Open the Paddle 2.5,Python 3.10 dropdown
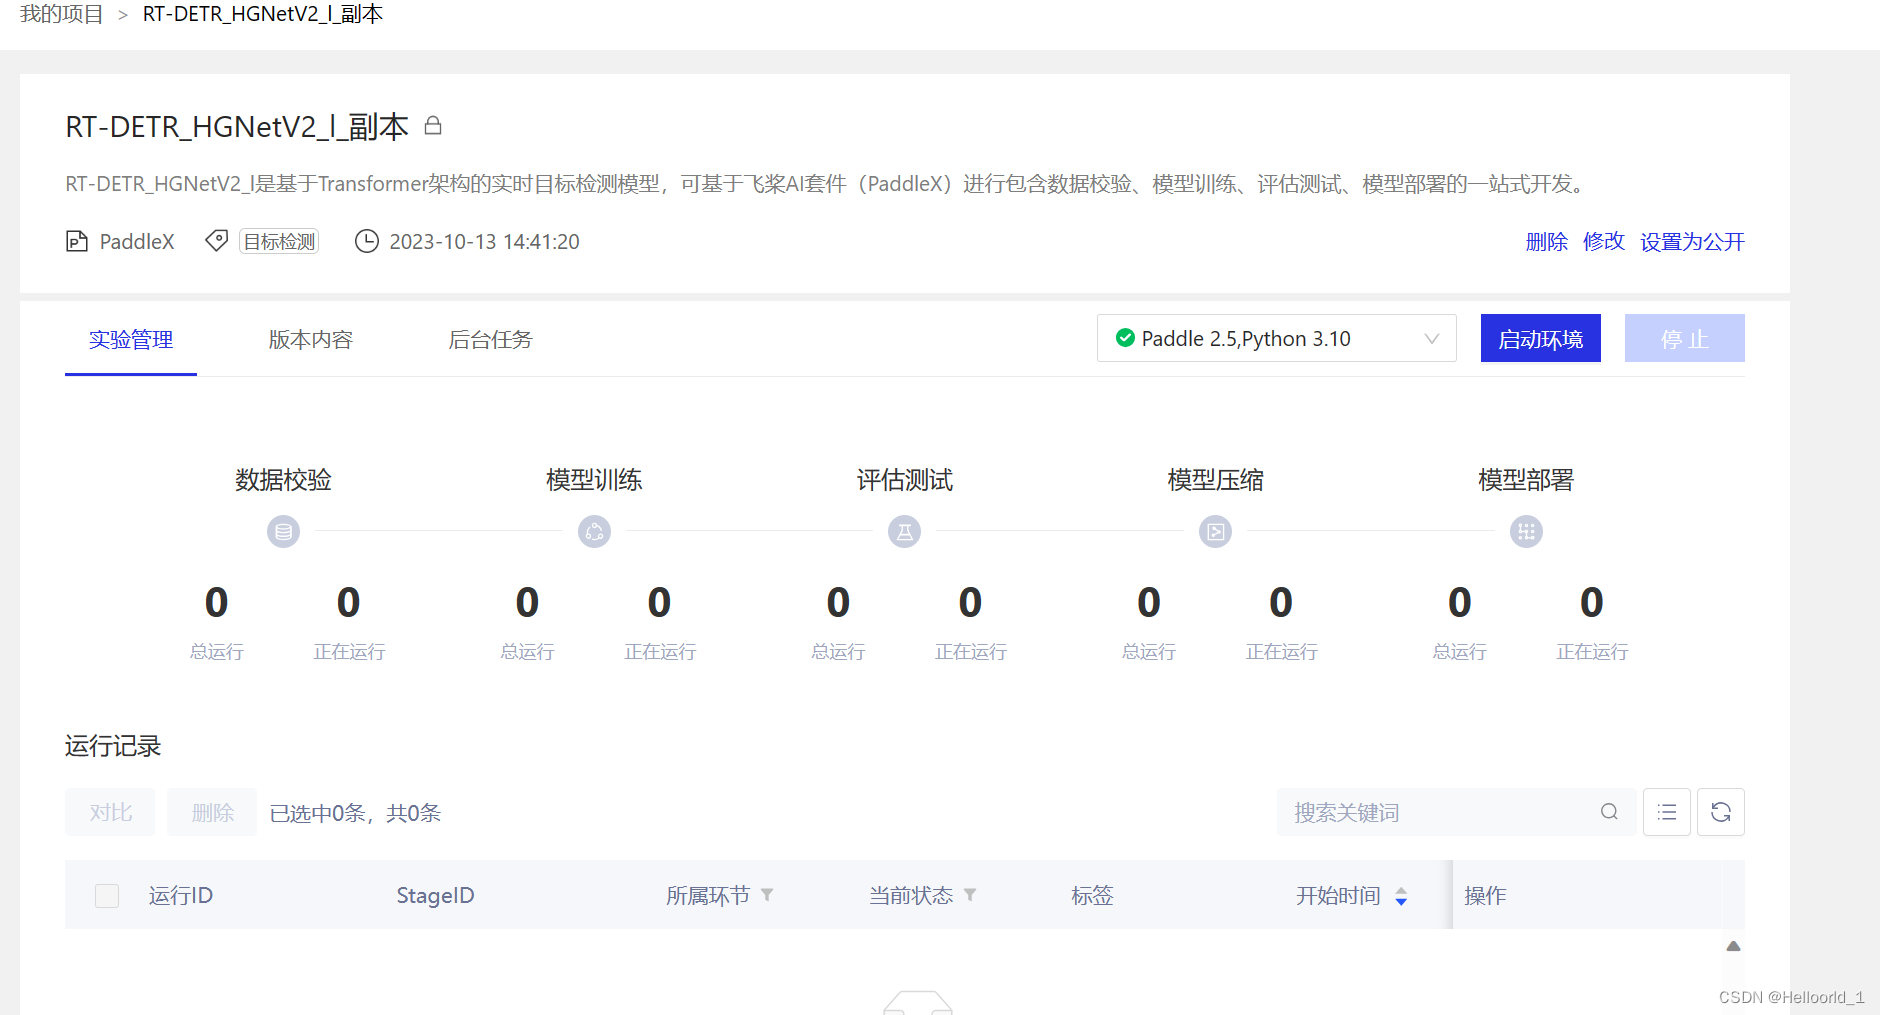Viewport: 1880px width, 1015px height. 1277,338
